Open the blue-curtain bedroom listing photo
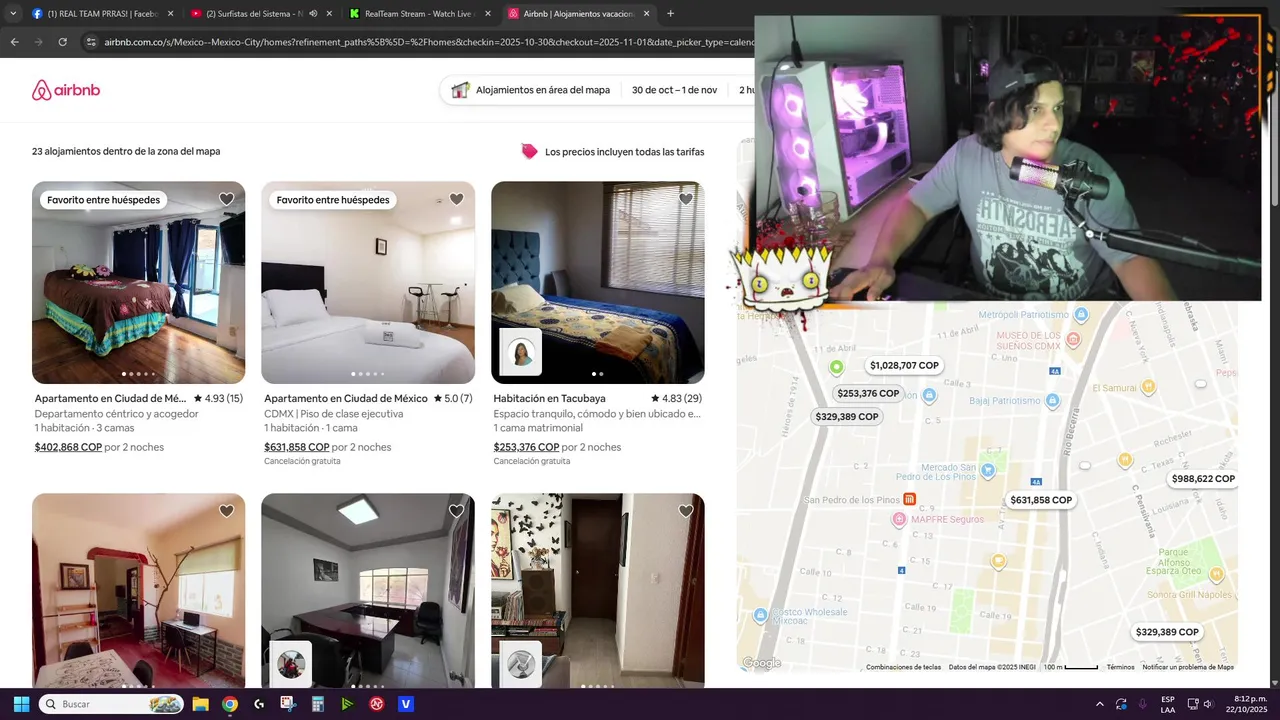The image size is (1280, 720). tap(138, 283)
